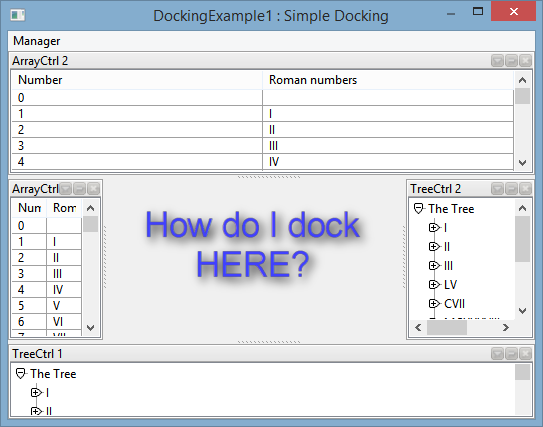Close the TreeCtrl 1 docked panel

(x=526, y=354)
